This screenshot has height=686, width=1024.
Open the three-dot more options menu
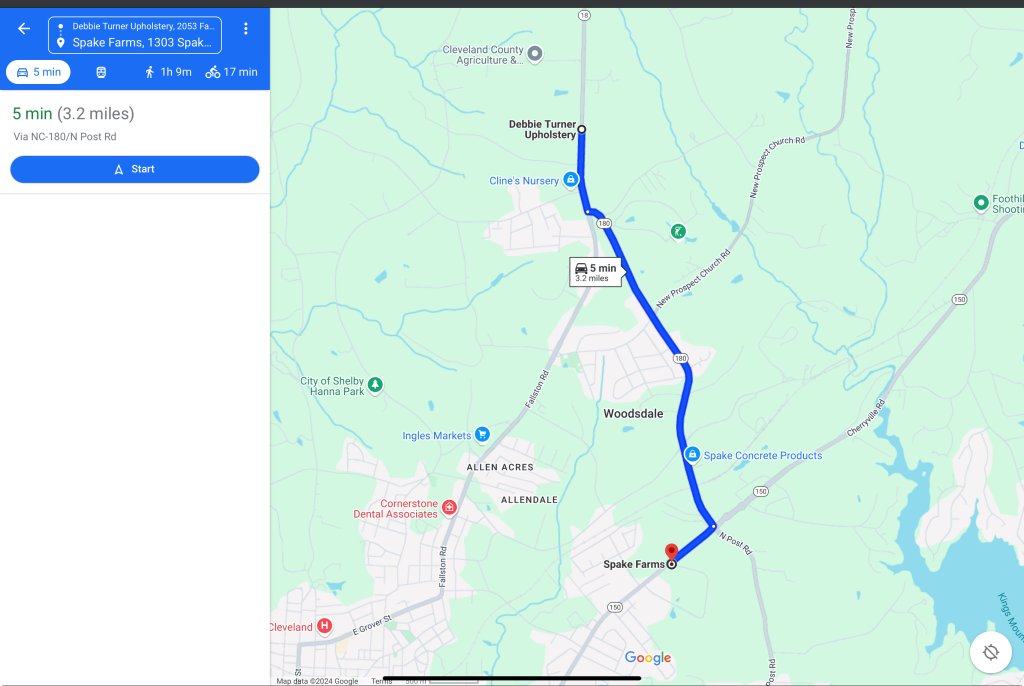(x=246, y=28)
